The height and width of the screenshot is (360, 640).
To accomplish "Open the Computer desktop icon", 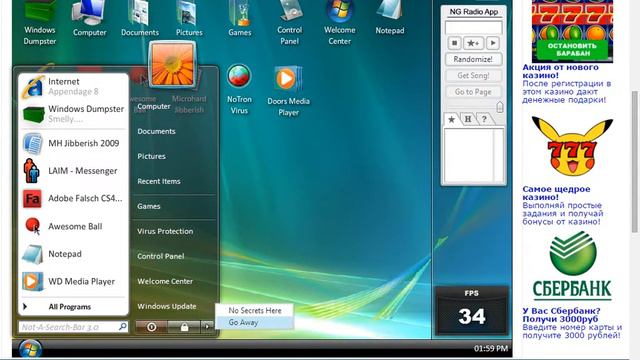I will (x=89, y=18).
